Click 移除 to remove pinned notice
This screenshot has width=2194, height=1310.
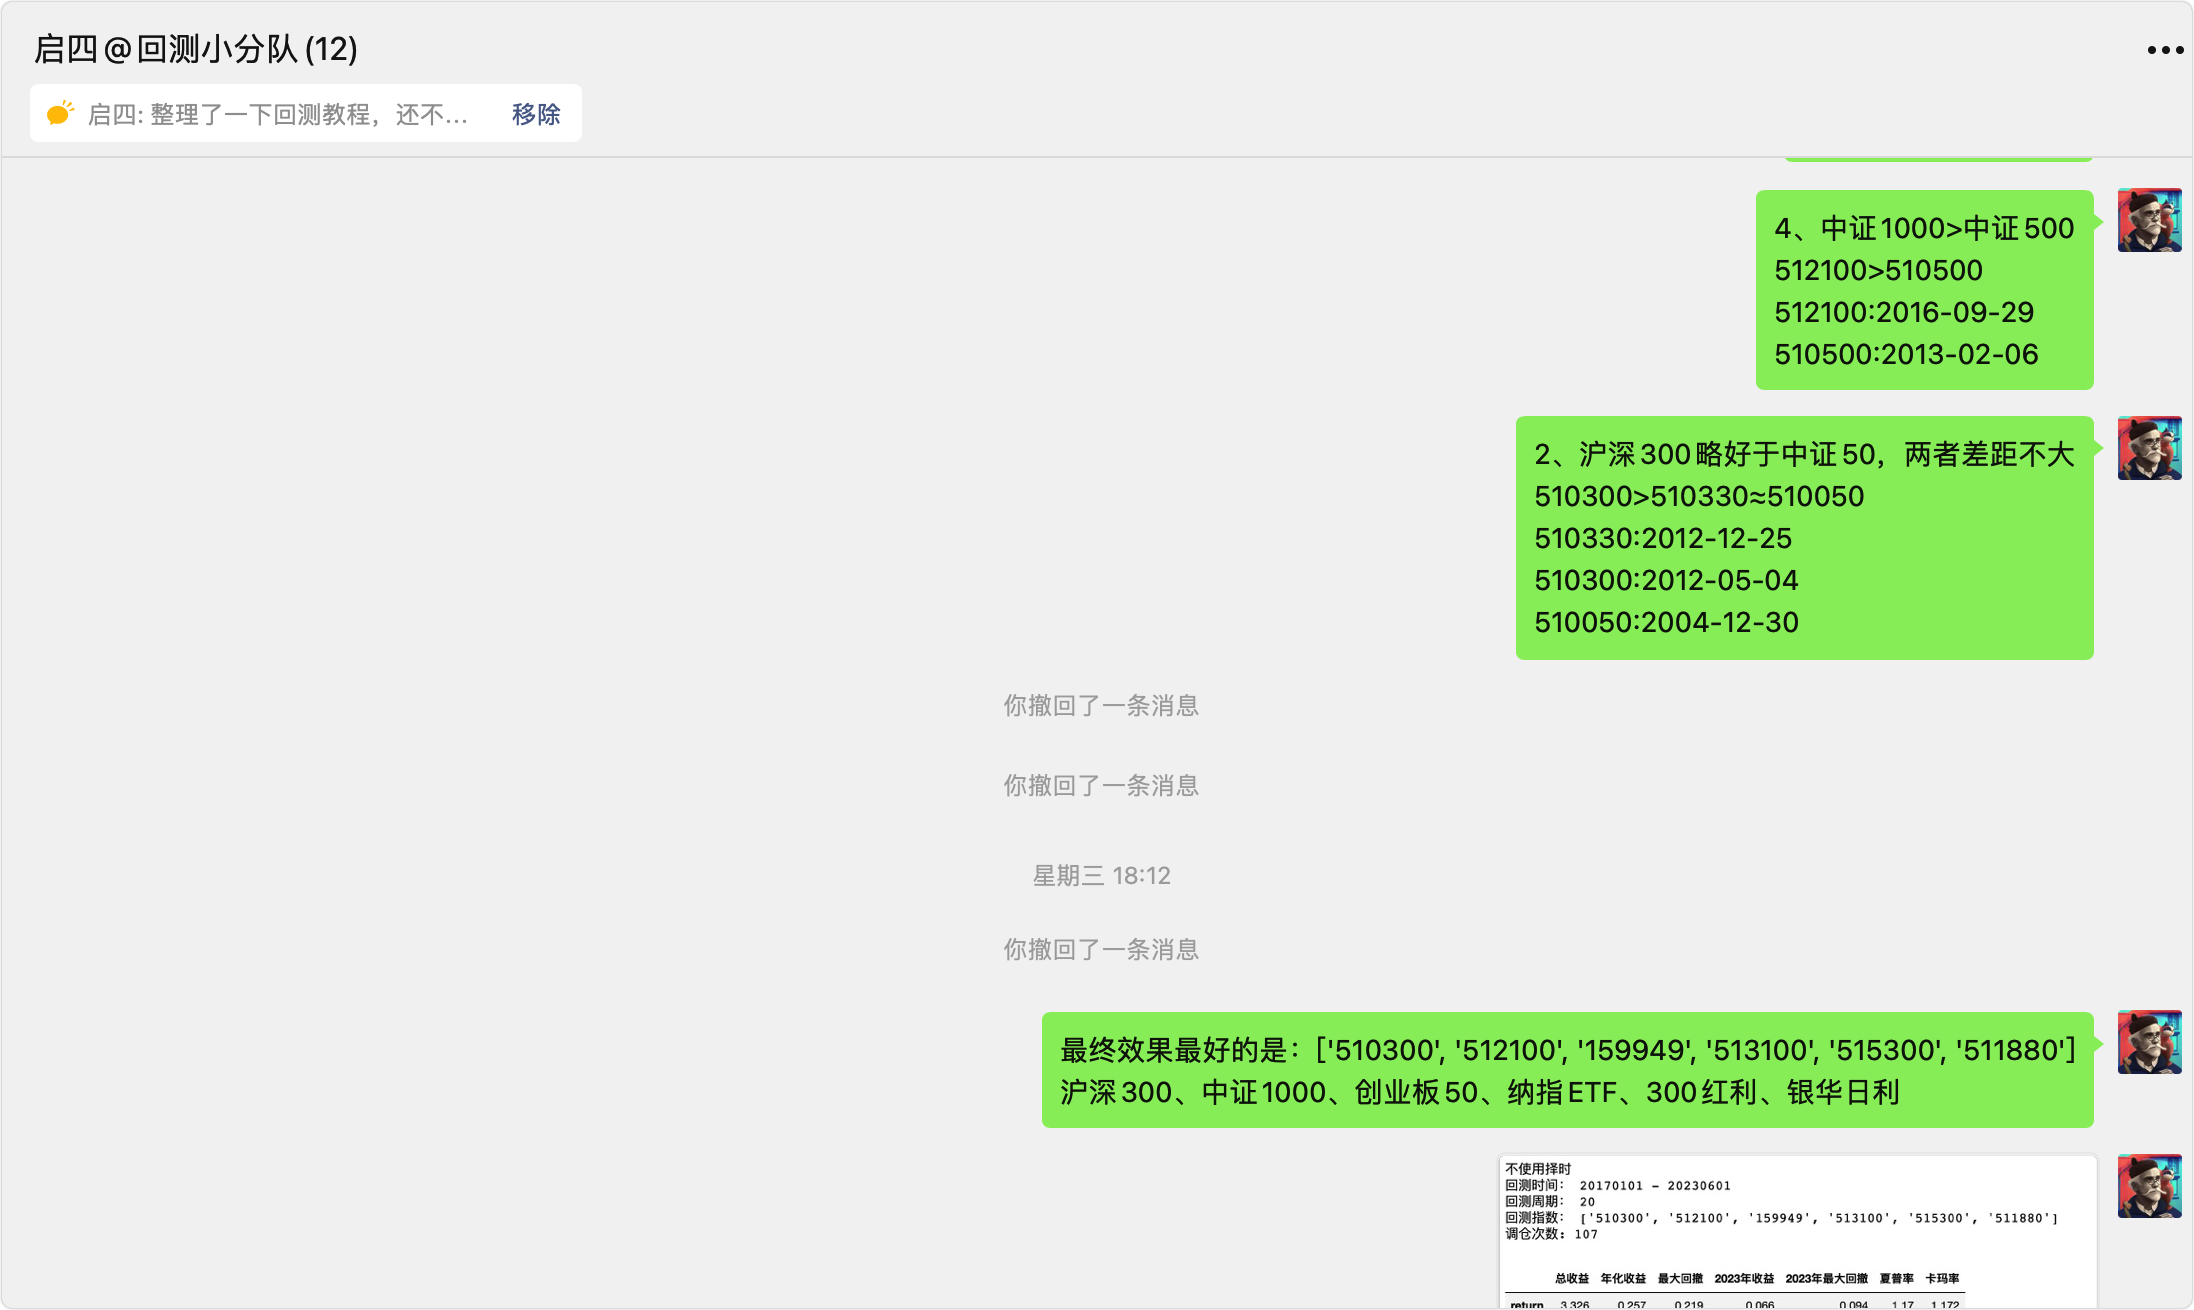click(536, 114)
